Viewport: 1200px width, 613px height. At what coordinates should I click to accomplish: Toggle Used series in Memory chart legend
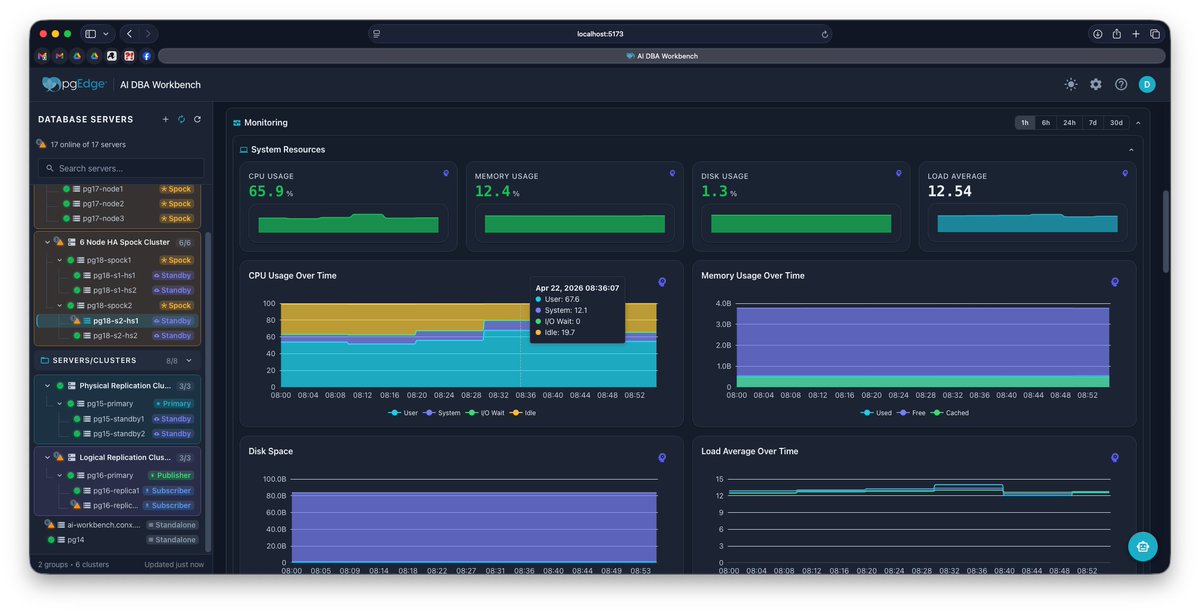876,413
